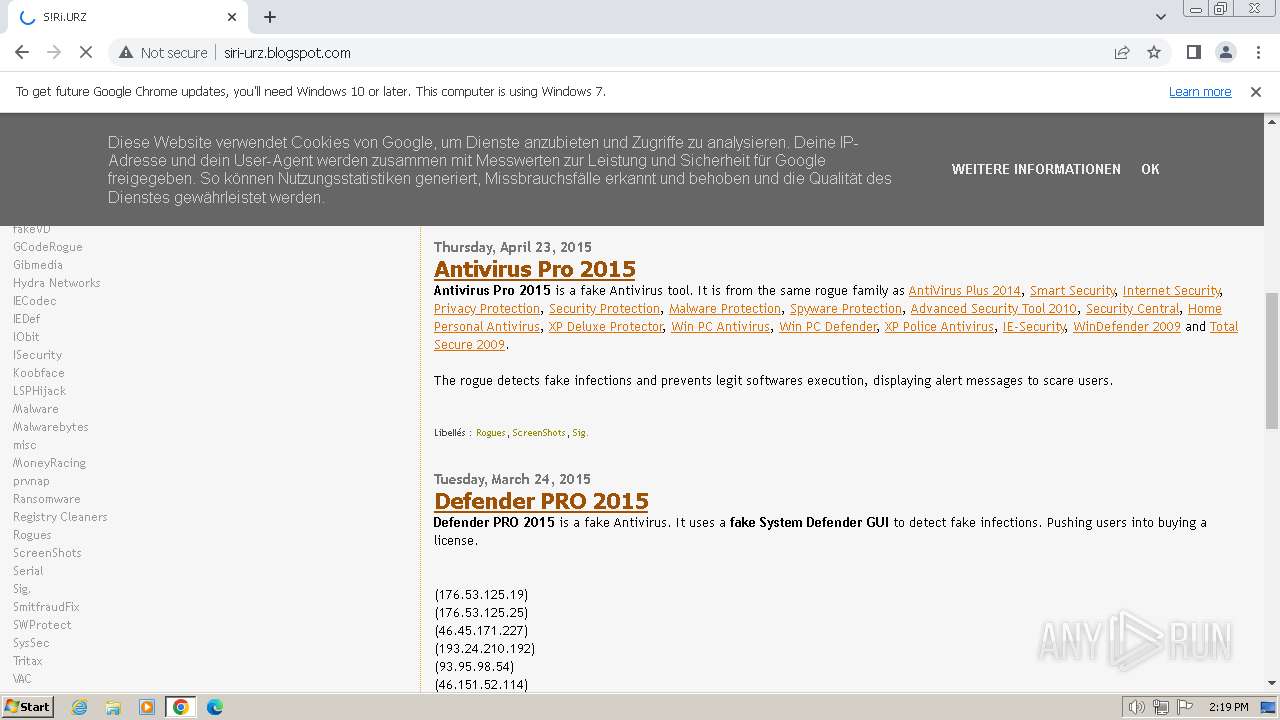Open Gibmedia sidebar label
The width and height of the screenshot is (1280, 720).
[38, 265]
